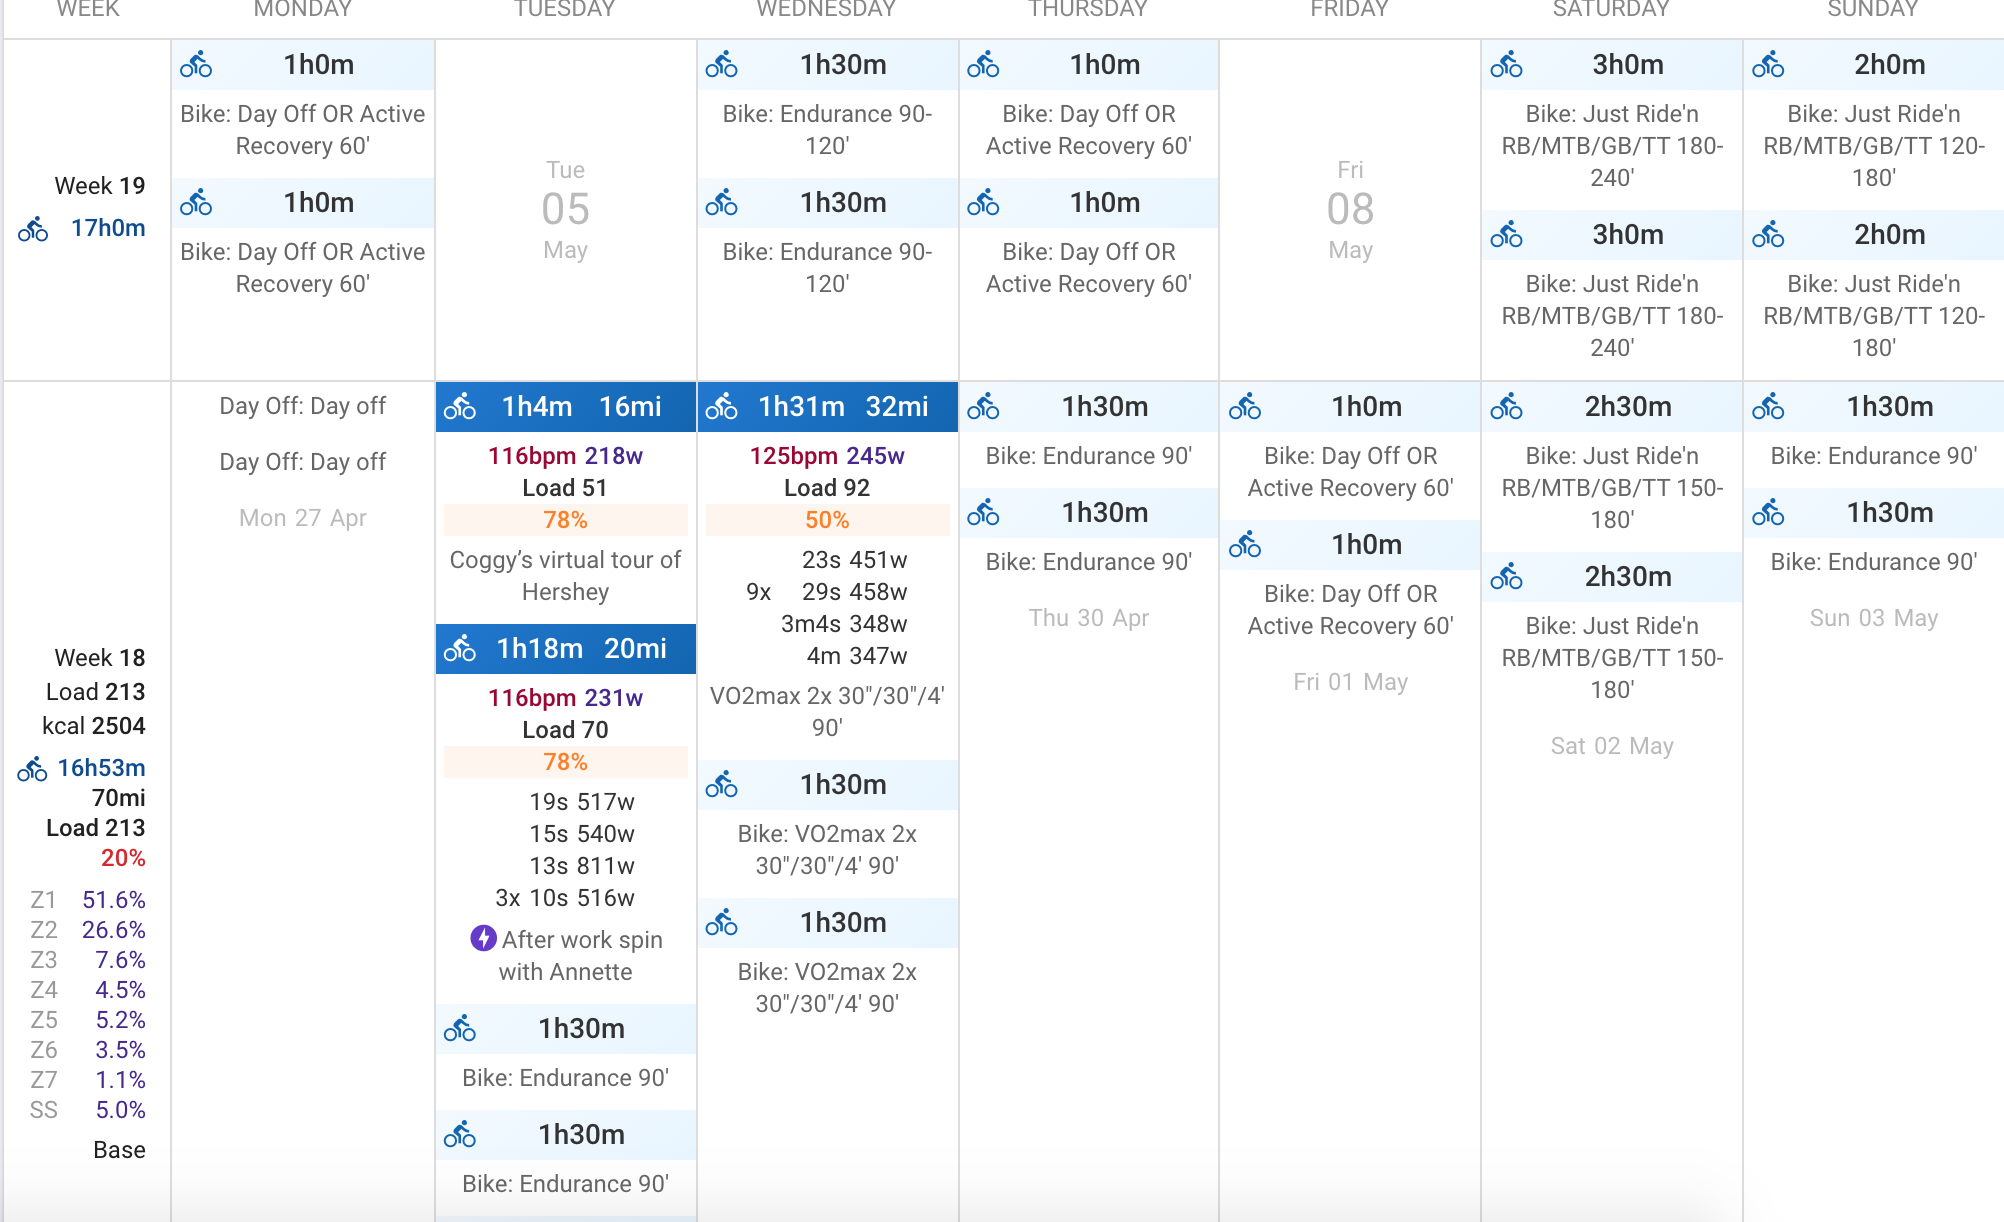Click the Week 18 label
Image resolution: width=2004 pixels, height=1222 pixels.
100,658
